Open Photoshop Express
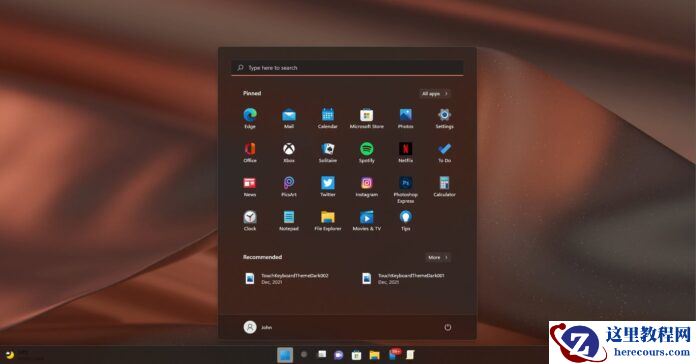The image size is (696, 364). (x=405, y=189)
